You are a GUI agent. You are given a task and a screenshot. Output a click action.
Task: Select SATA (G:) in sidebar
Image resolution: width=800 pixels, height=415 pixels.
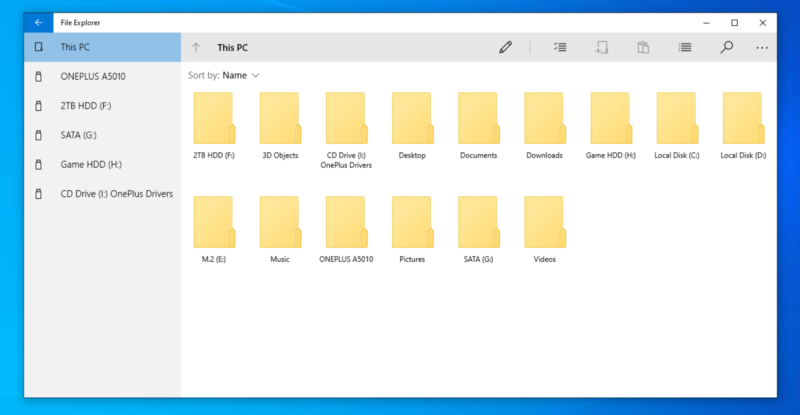tap(103, 135)
